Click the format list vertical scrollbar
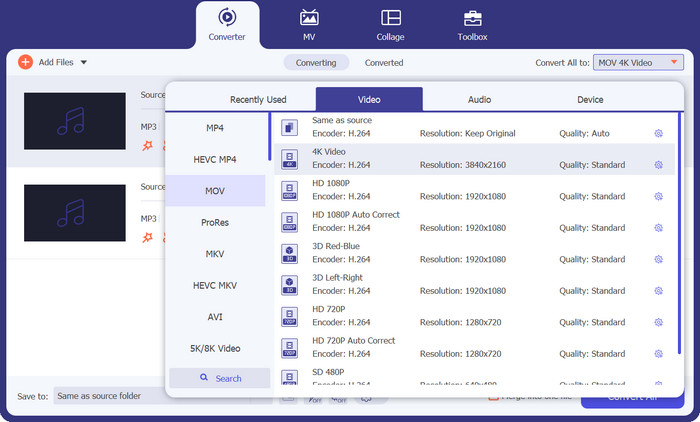 tap(270, 137)
